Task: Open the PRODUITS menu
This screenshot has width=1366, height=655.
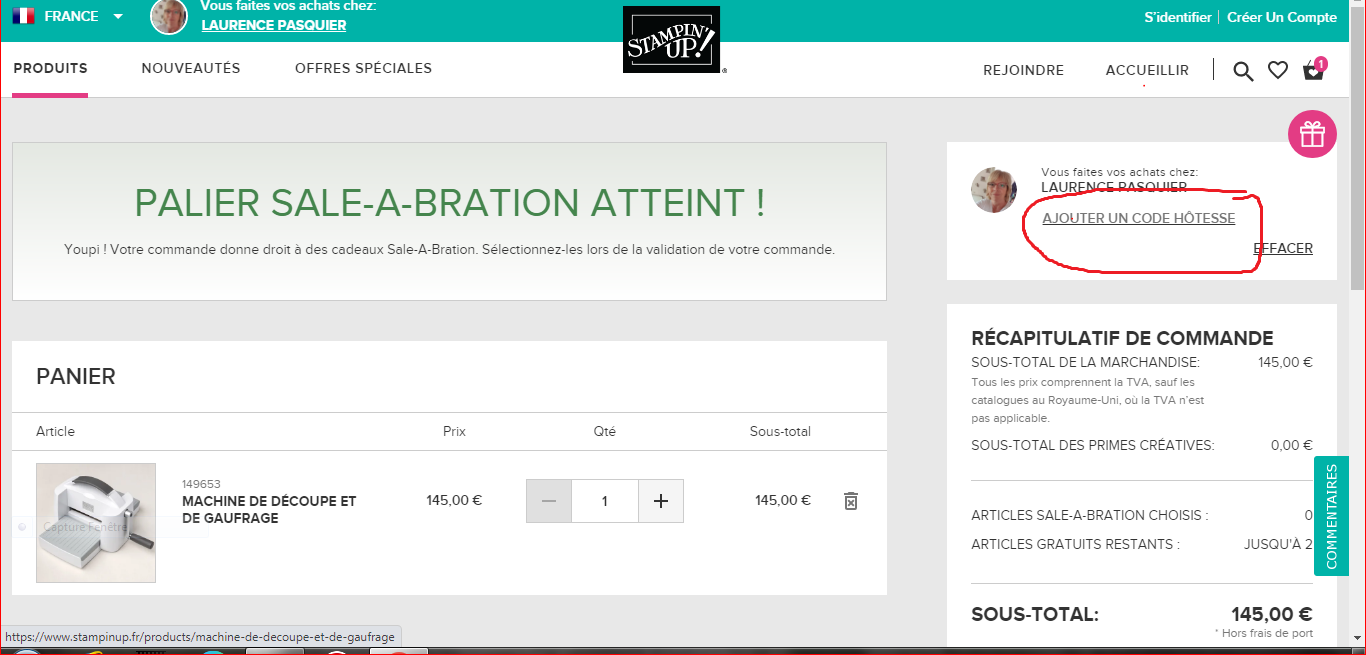Action: click(x=50, y=69)
